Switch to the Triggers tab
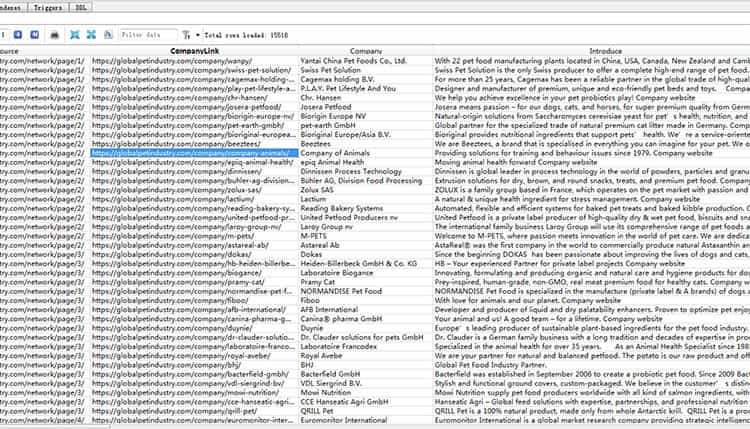Screen dimensions: 750x429 (48, 8)
